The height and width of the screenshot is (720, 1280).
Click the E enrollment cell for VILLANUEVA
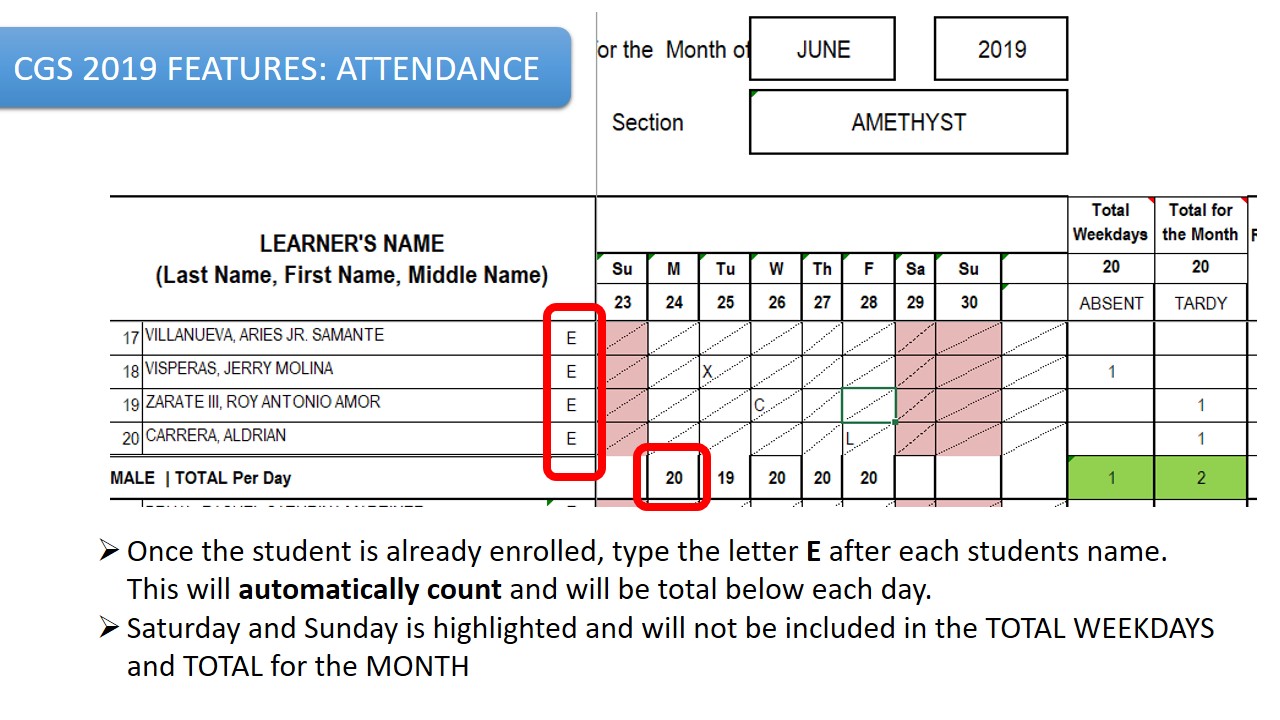(x=571, y=338)
